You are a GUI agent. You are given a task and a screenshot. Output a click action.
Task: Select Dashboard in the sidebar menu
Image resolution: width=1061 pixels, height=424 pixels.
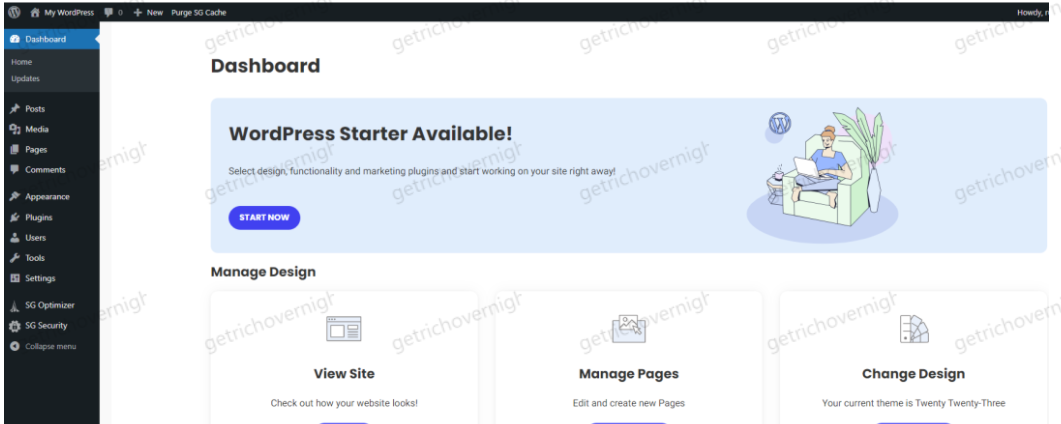(45, 39)
